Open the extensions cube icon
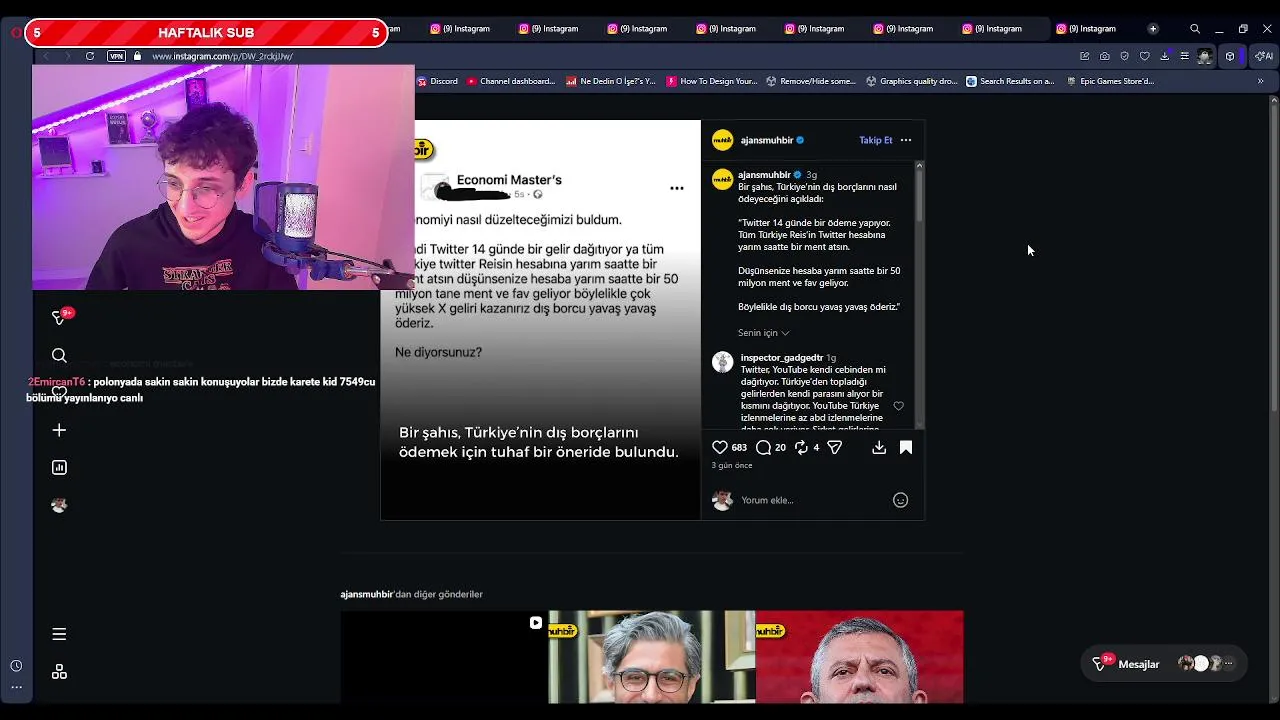The width and height of the screenshot is (1280, 720). click(x=1230, y=56)
